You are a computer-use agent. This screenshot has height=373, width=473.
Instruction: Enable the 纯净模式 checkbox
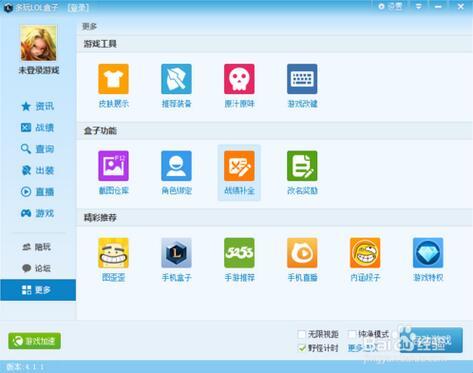352,334
